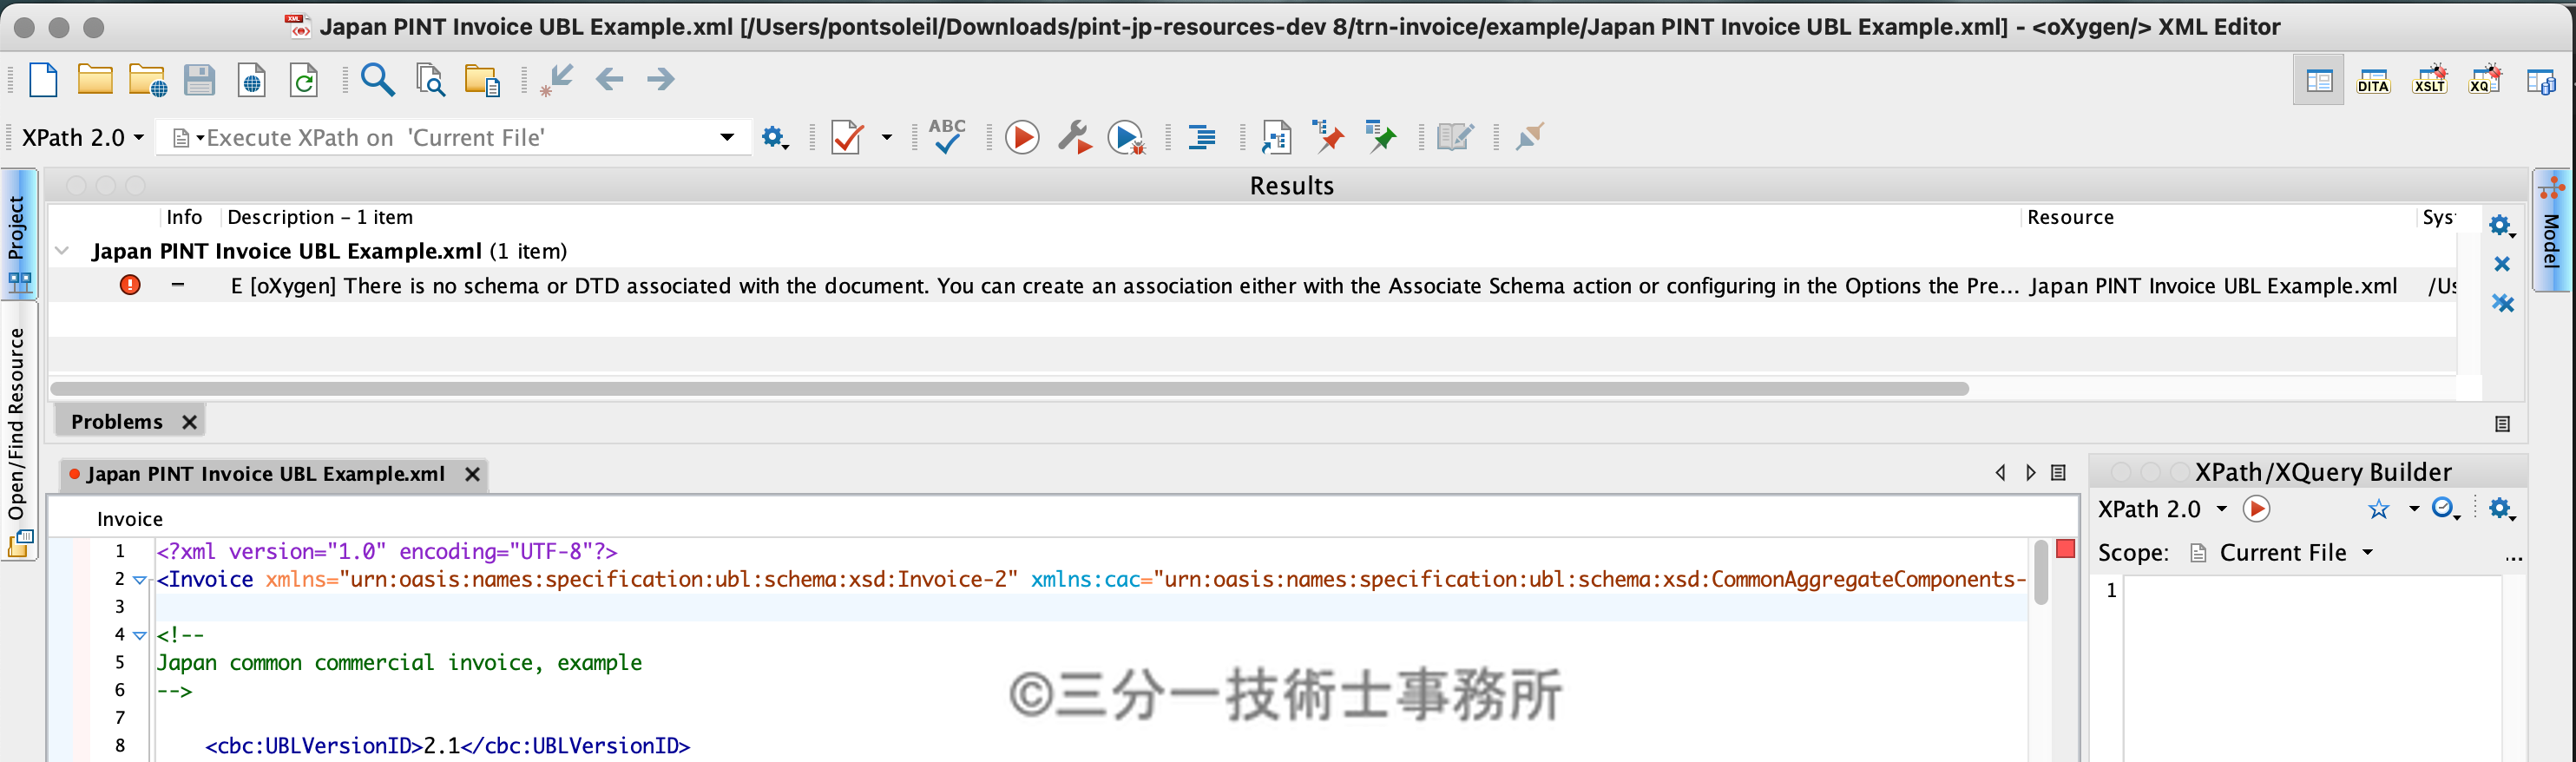Navigate back with left arrow
This screenshot has height=762, width=2576.
pyautogui.click(x=609, y=79)
